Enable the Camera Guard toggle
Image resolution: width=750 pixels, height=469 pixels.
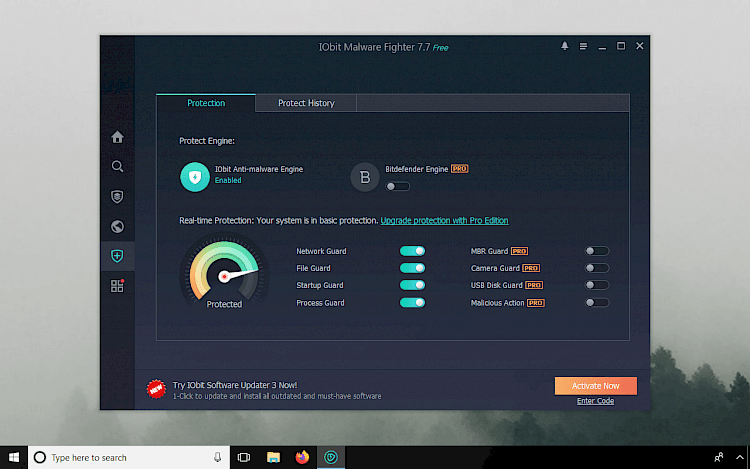tap(597, 268)
